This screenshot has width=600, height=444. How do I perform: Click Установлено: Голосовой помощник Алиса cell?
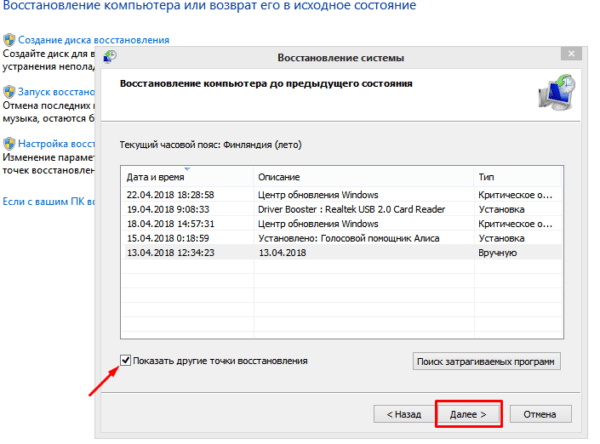coord(349,238)
